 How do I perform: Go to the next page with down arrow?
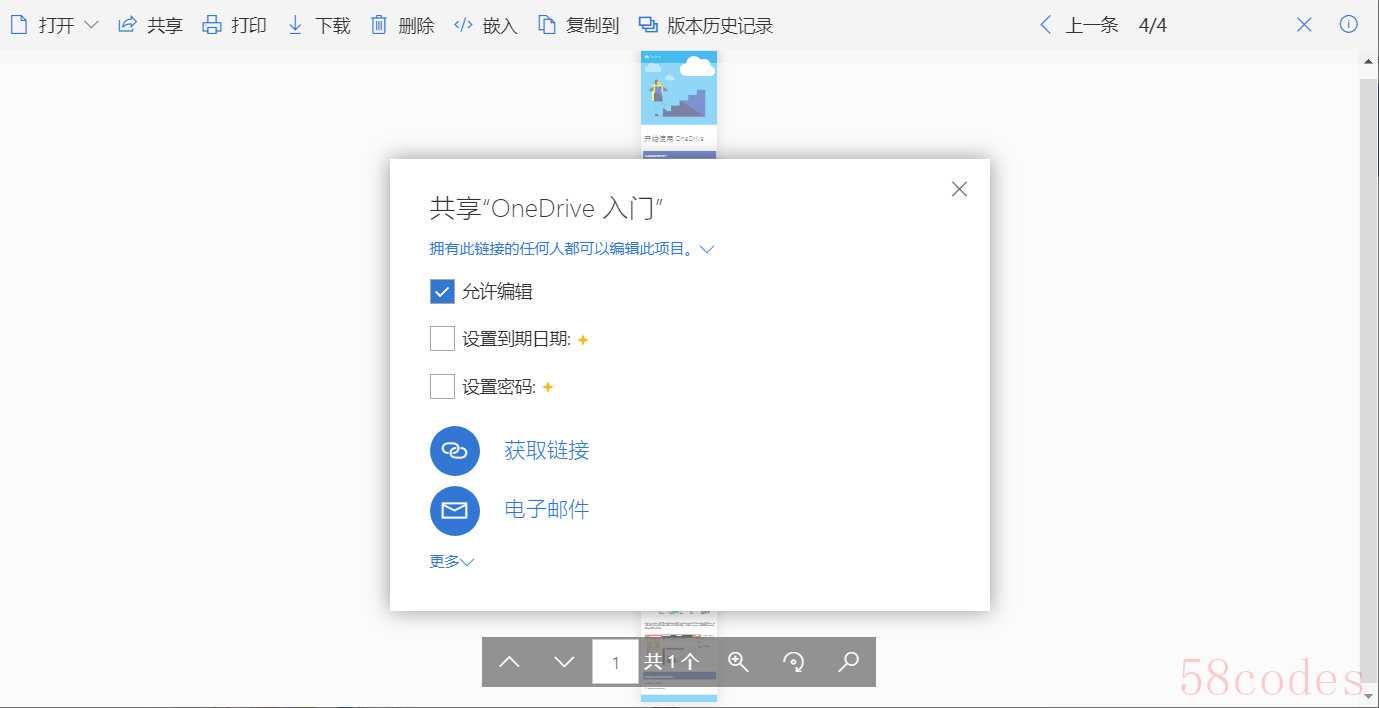coord(564,662)
